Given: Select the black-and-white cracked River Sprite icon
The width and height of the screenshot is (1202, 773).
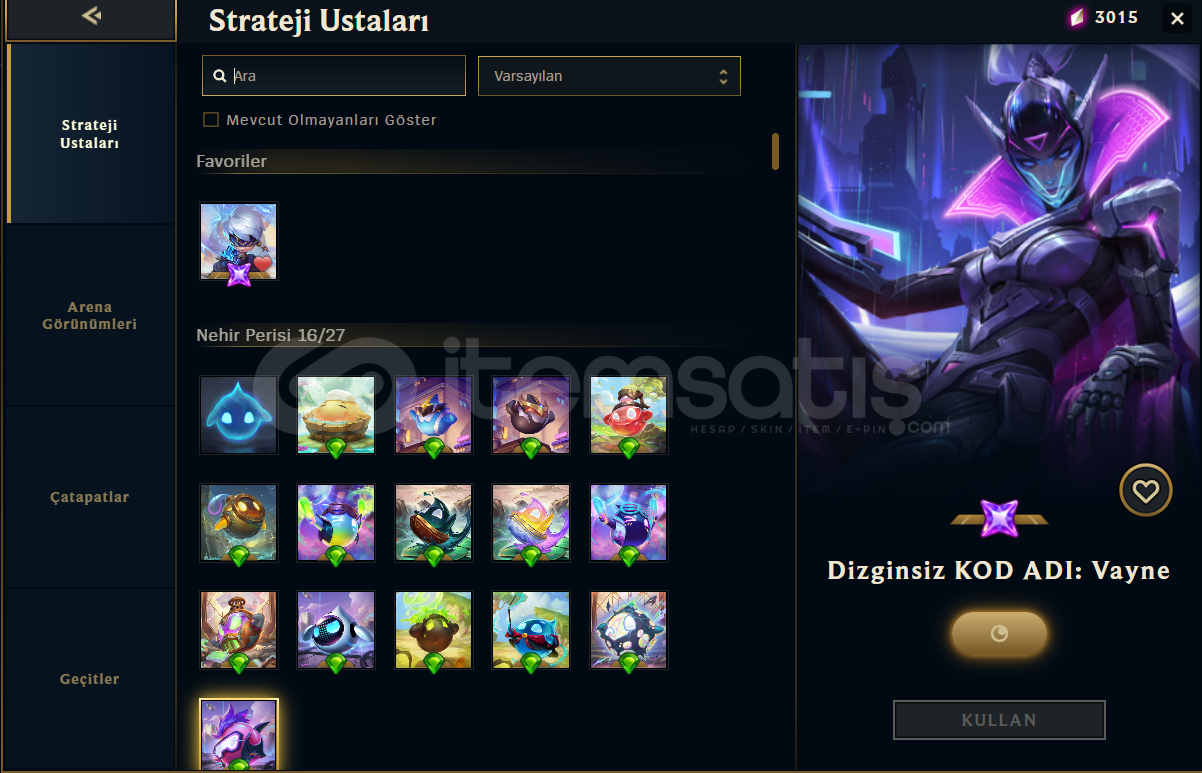Looking at the screenshot, I should tap(628, 630).
